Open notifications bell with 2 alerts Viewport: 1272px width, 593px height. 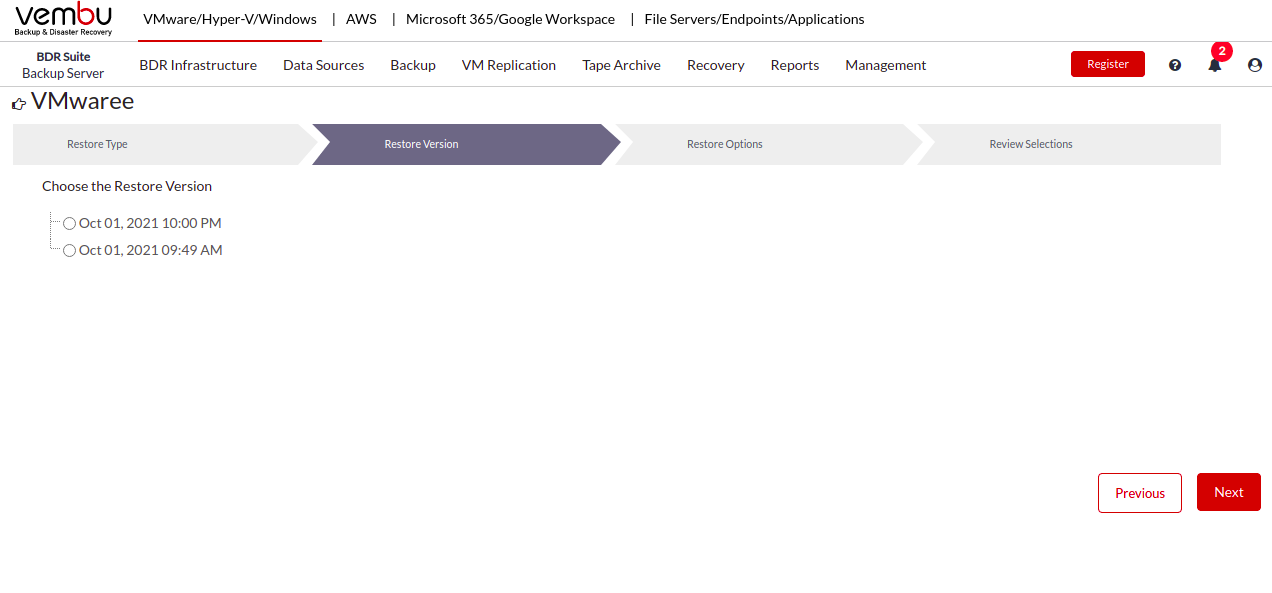(1215, 65)
